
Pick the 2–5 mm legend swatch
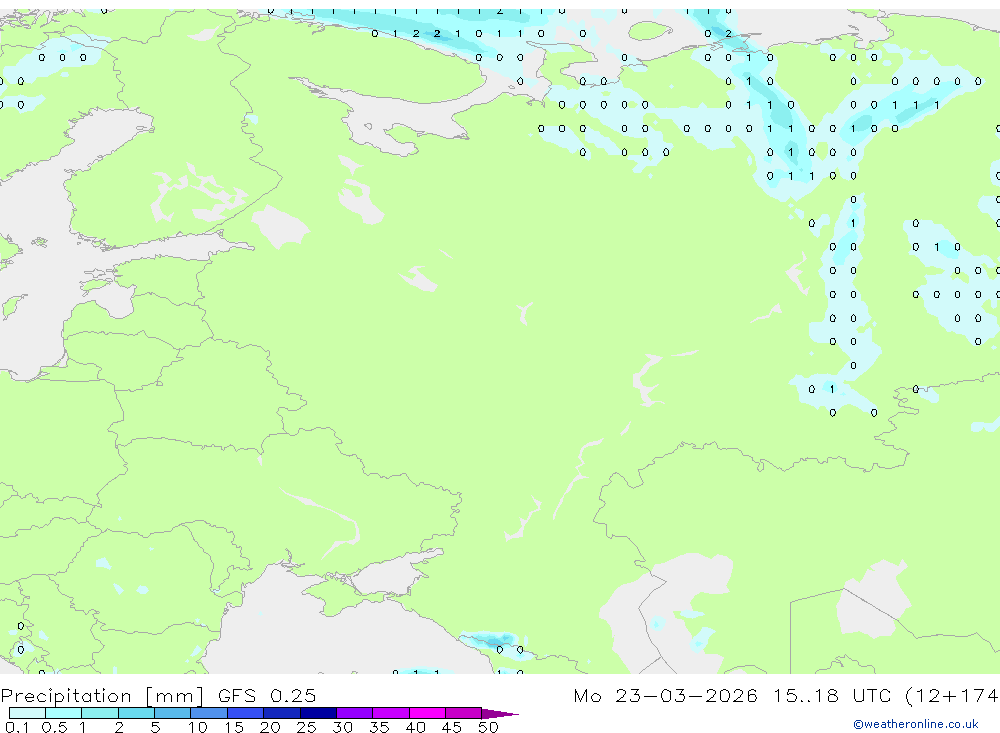click(x=136, y=713)
